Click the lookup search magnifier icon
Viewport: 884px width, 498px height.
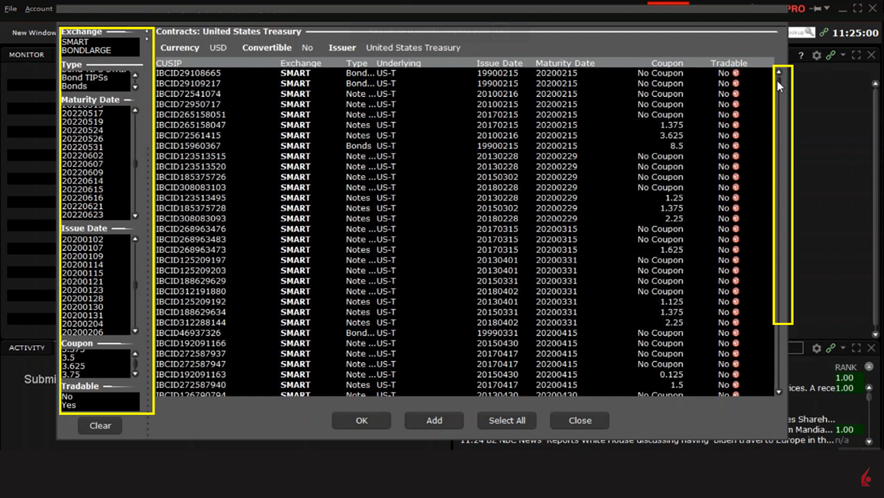tap(808, 32)
